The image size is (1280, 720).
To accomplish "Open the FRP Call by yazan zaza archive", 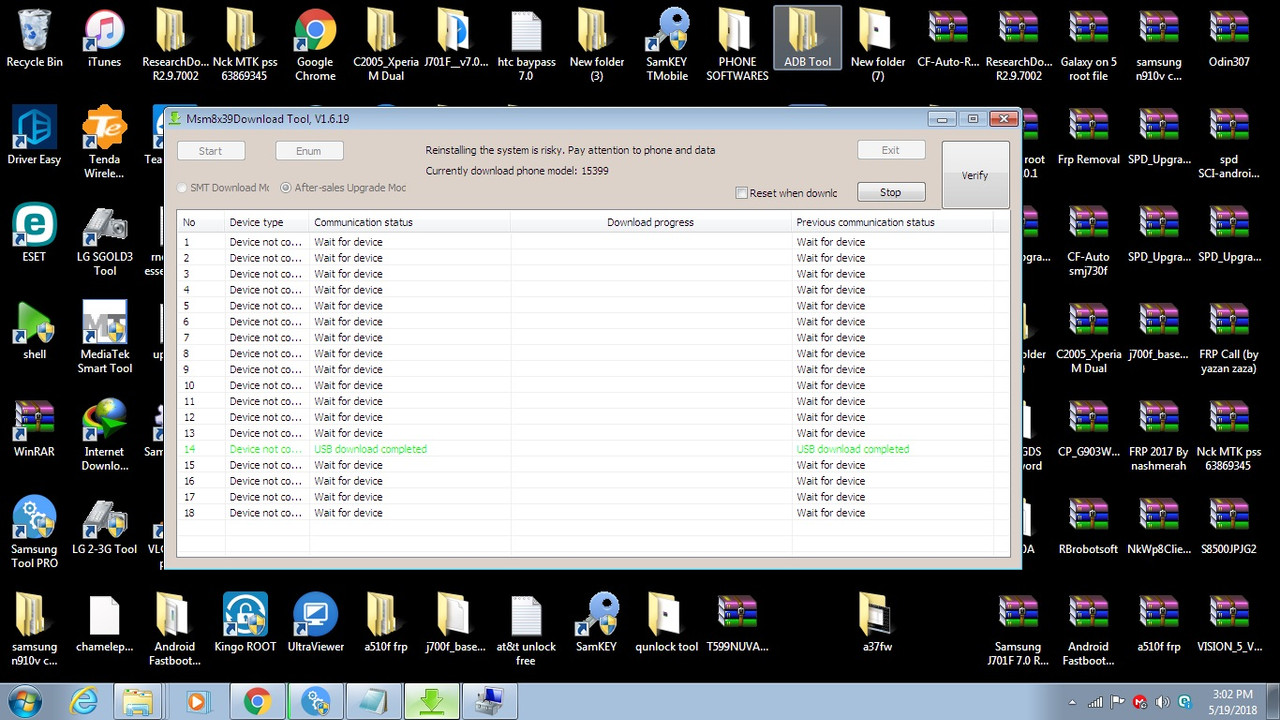I will pos(1229,337).
